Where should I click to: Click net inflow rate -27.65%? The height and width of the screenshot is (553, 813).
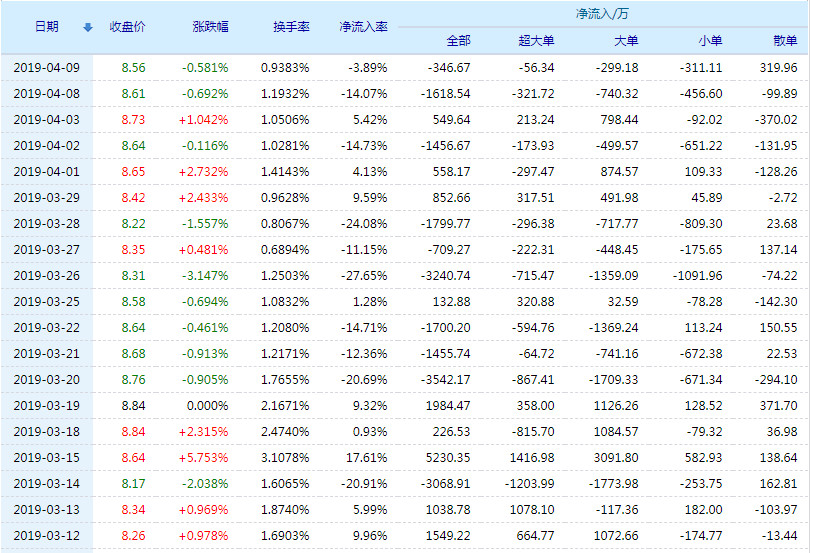(364, 276)
